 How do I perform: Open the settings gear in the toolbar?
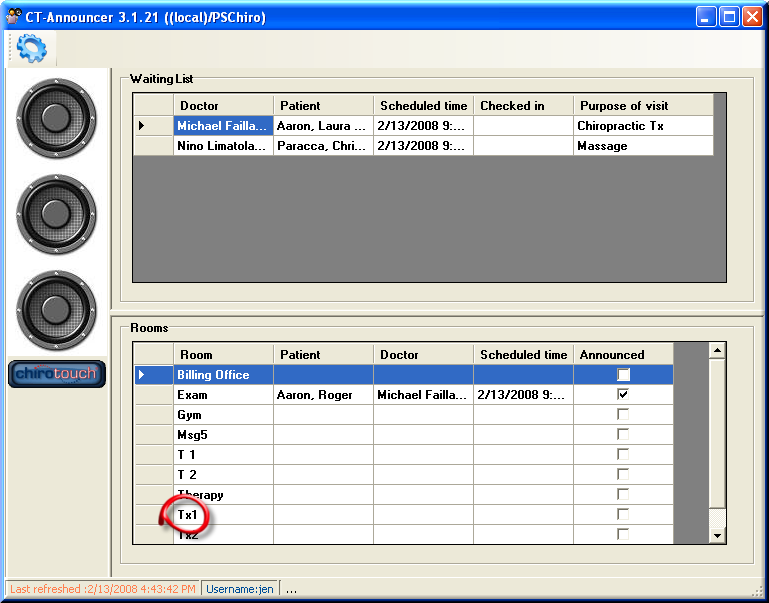pyautogui.click(x=32, y=47)
